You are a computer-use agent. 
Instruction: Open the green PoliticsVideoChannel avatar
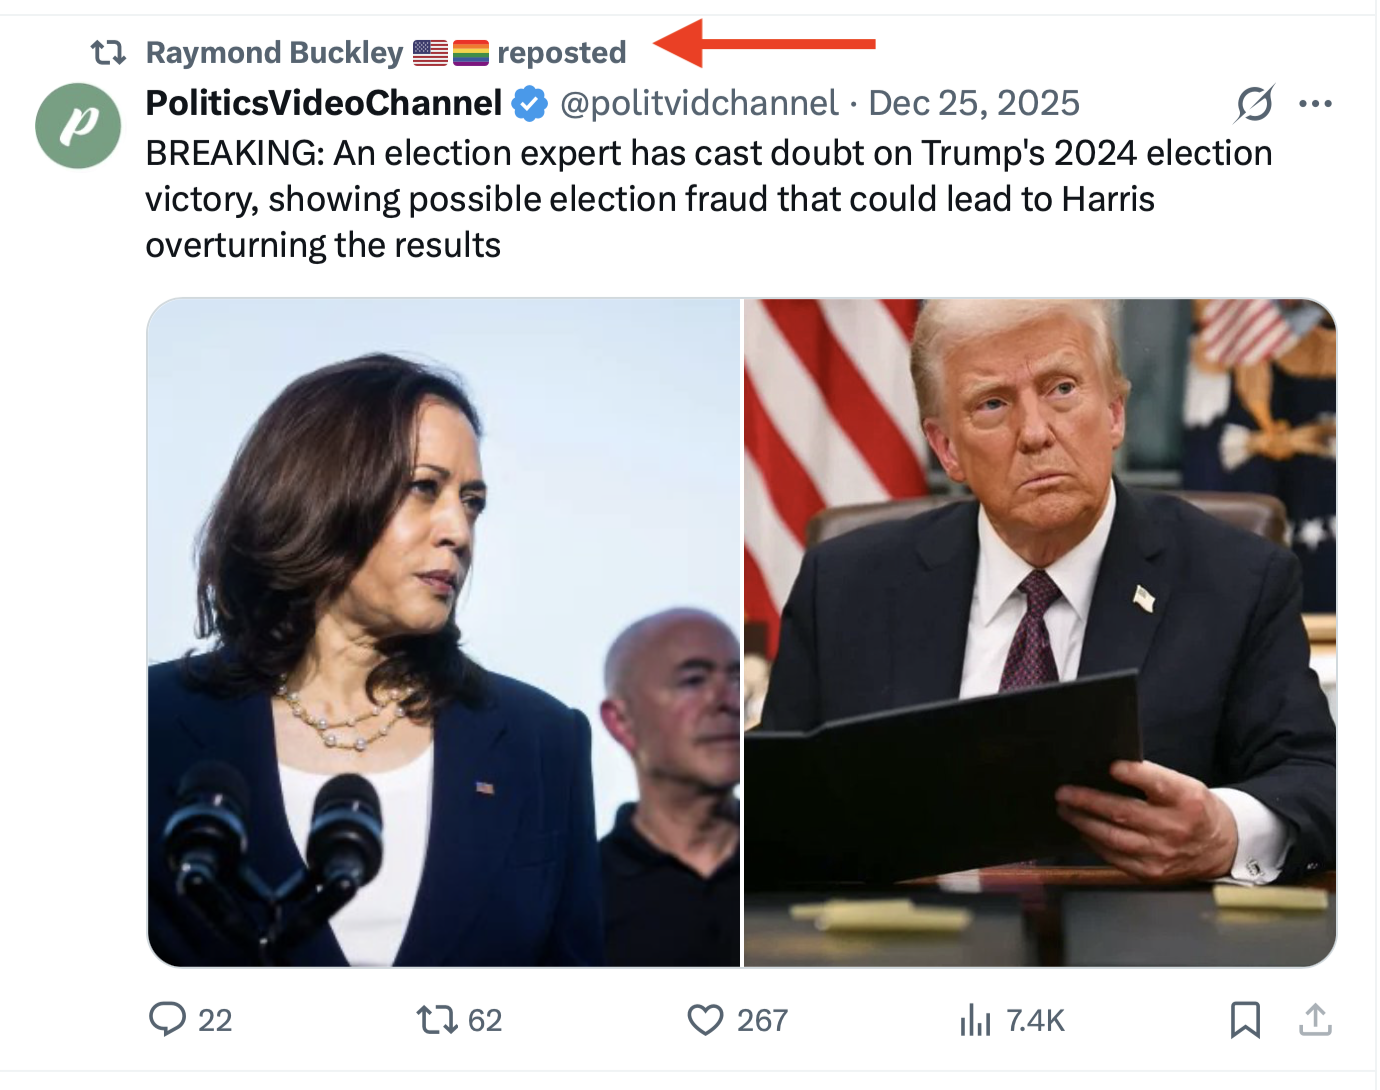[x=78, y=125]
